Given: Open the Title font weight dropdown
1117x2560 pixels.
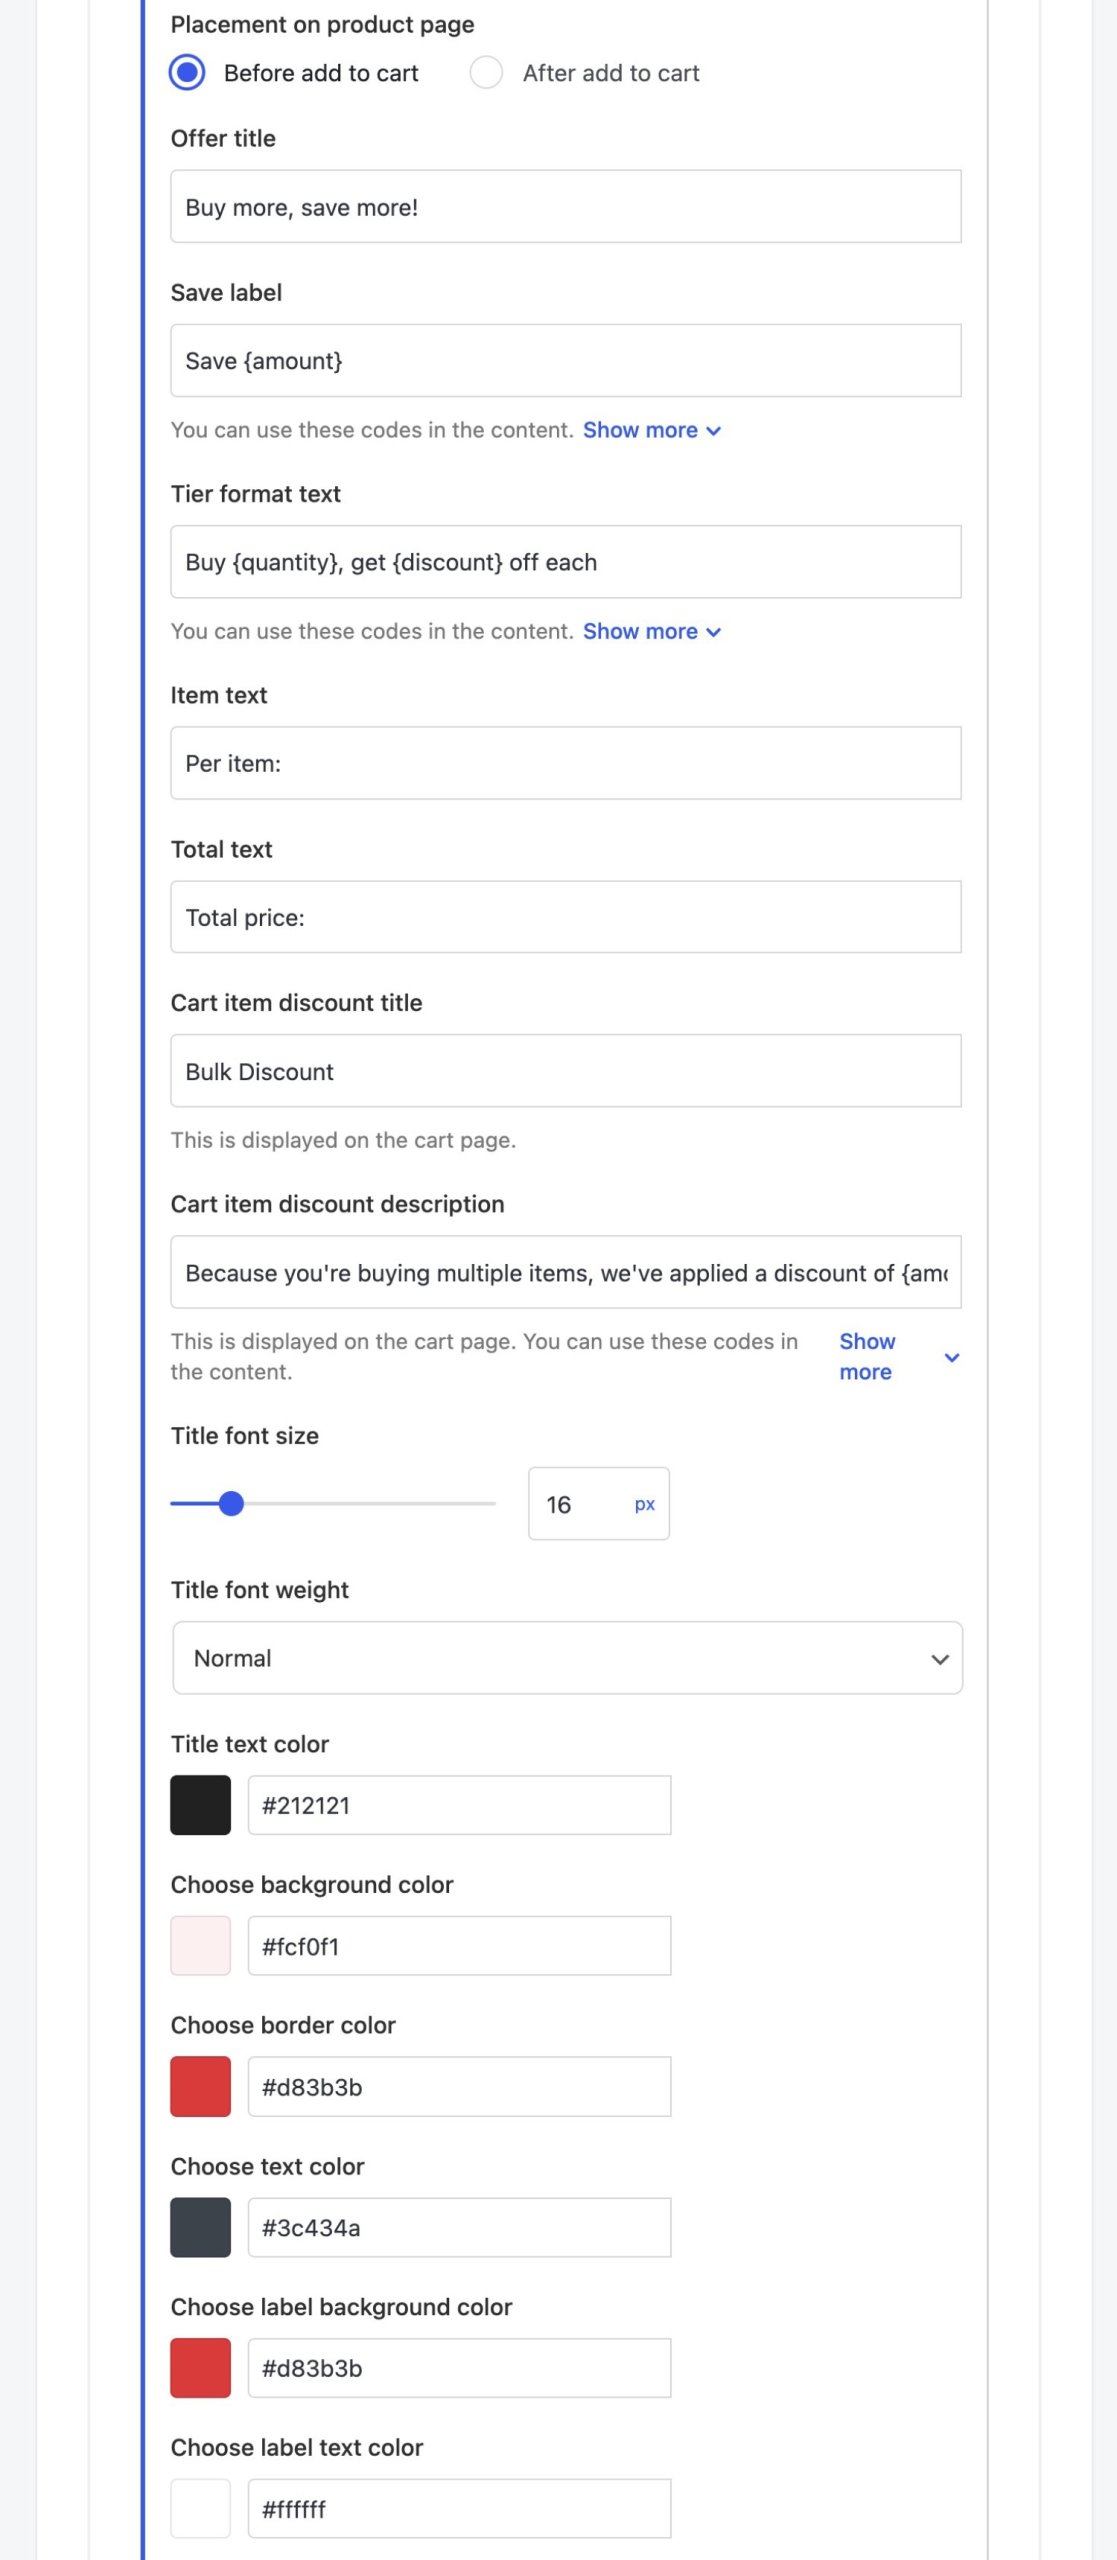Looking at the screenshot, I should [567, 1657].
